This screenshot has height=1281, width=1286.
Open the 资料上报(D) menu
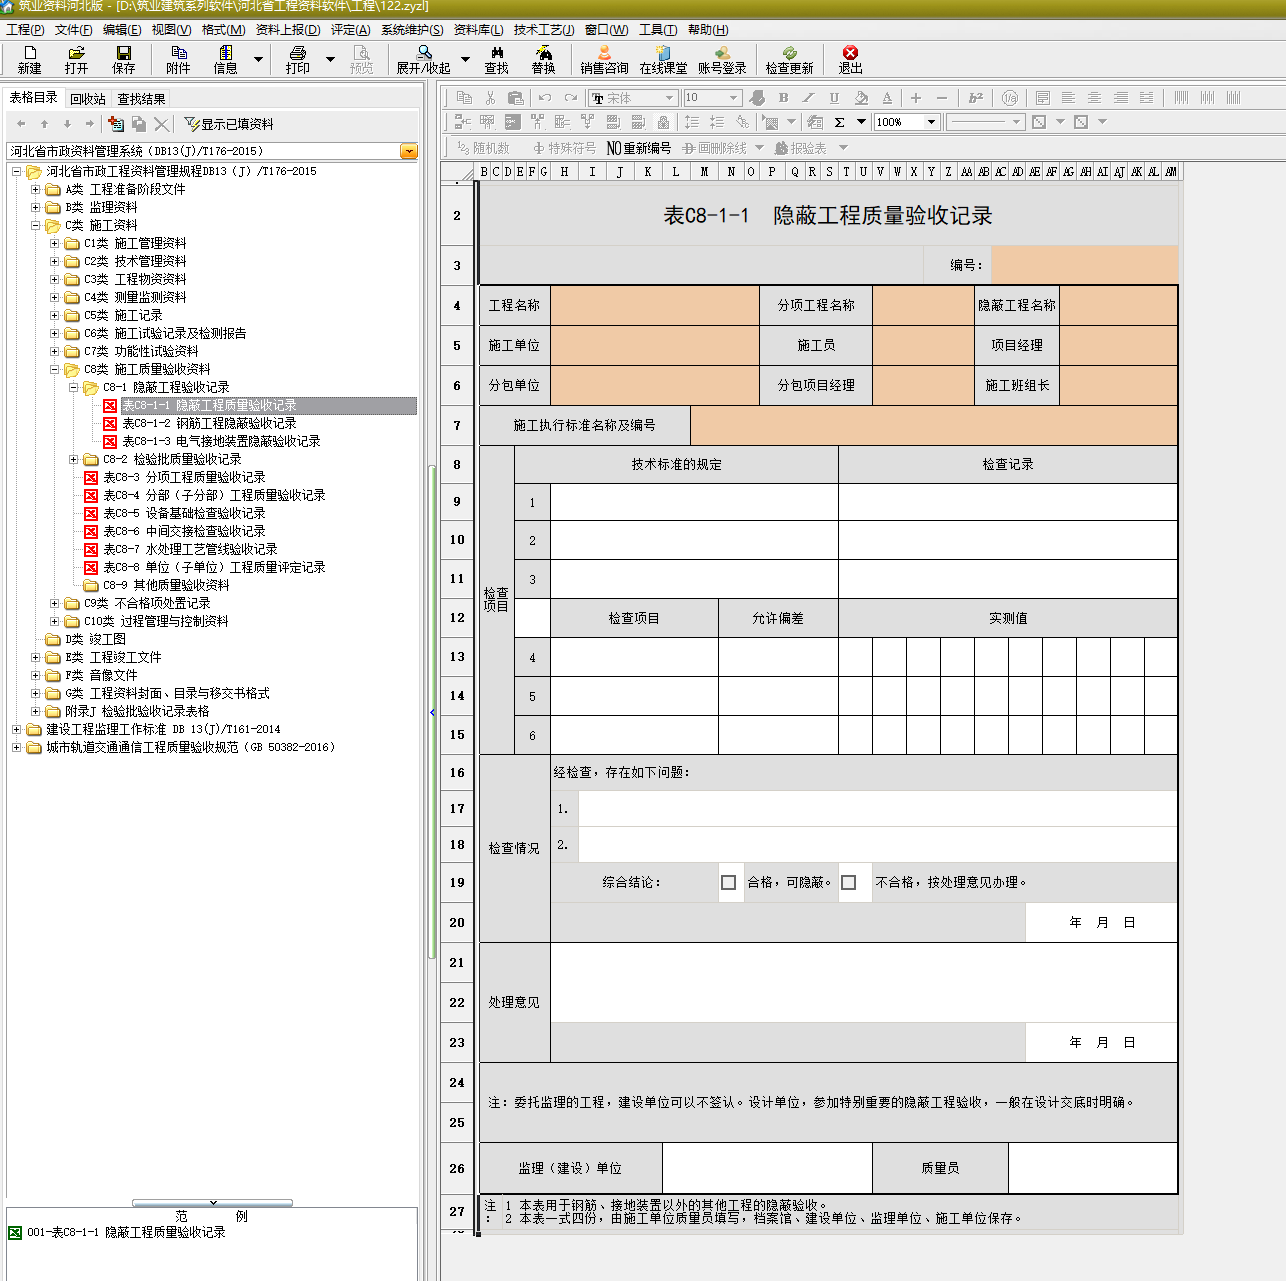click(x=288, y=30)
